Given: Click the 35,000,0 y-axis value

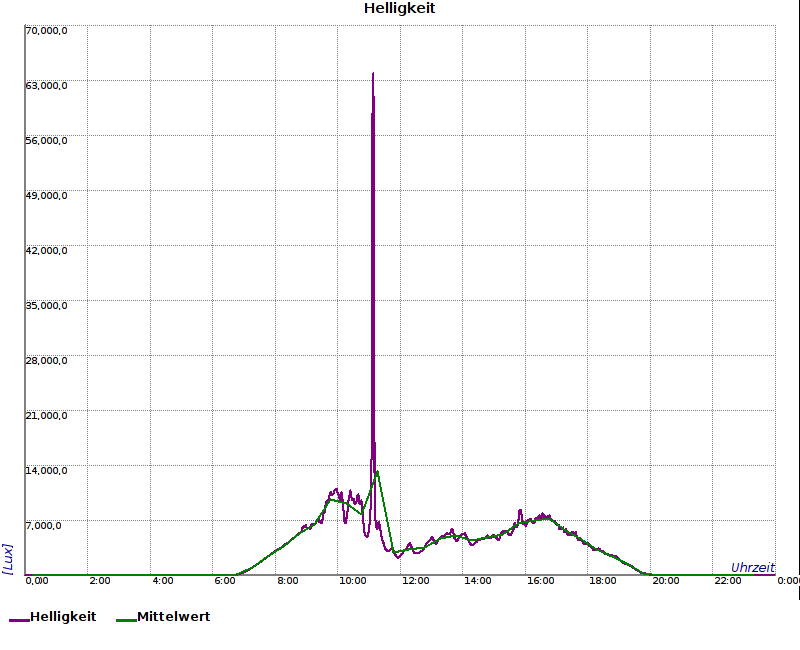Looking at the screenshot, I should point(46,306).
